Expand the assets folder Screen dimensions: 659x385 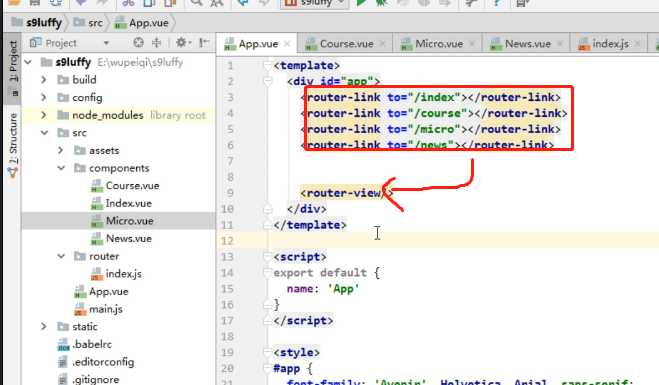pyautogui.click(x=61, y=150)
